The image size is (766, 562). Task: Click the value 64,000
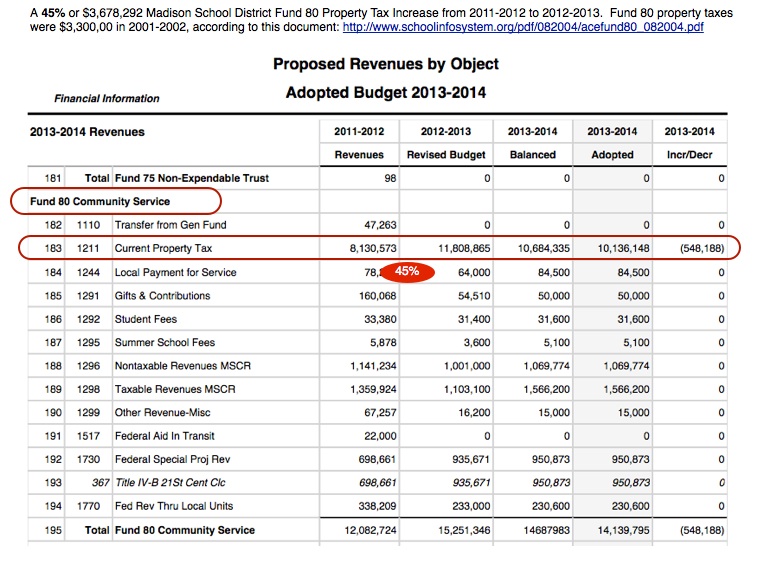click(x=474, y=273)
